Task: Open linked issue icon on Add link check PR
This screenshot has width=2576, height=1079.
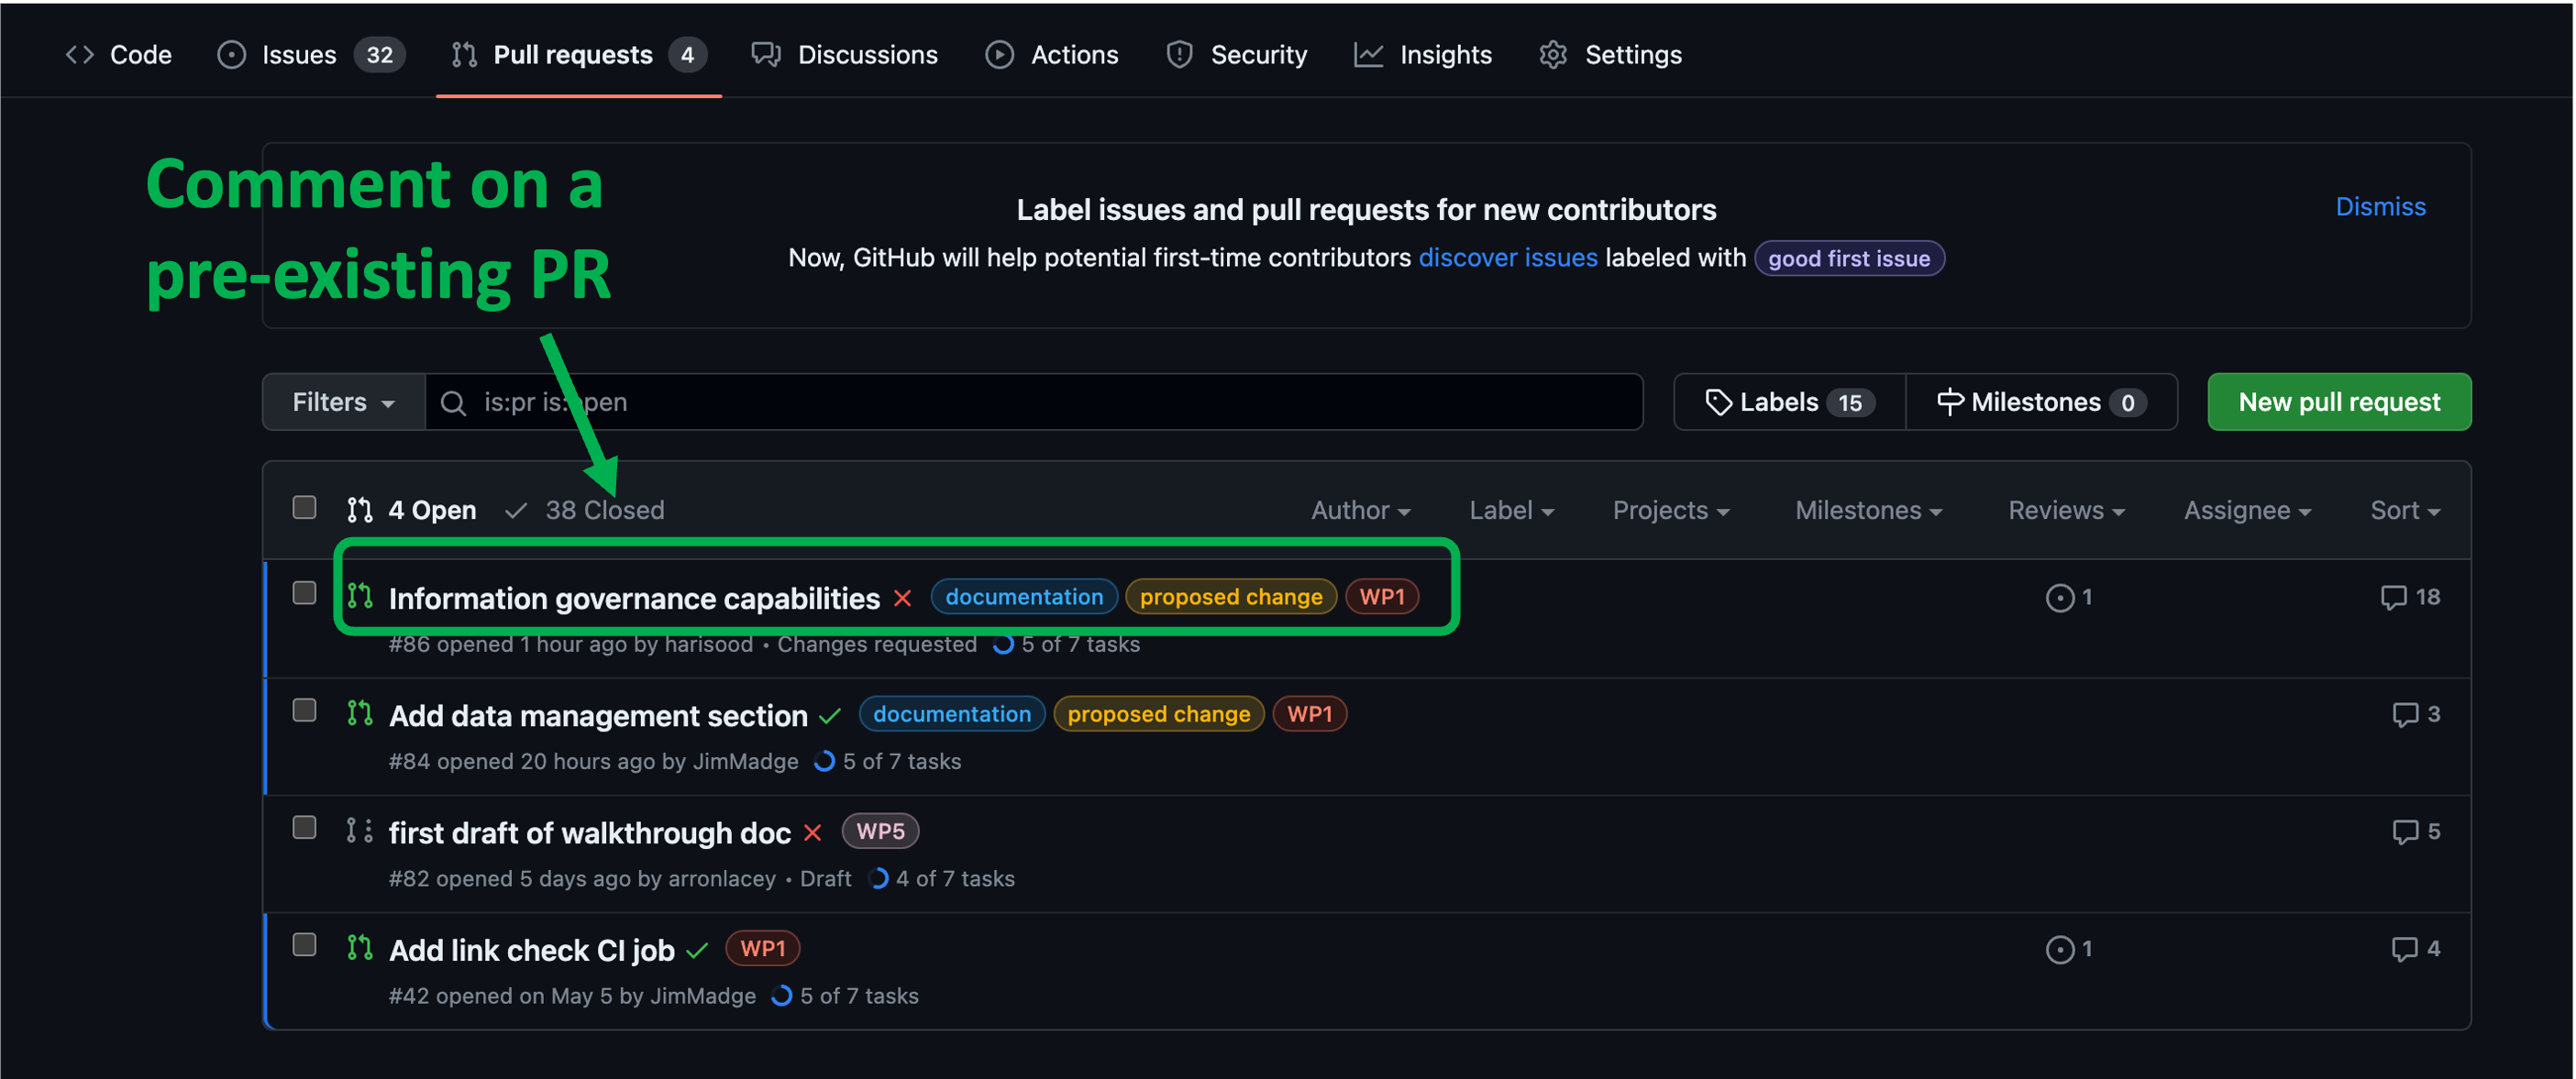Action: pyautogui.click(x=2068, y=950)
